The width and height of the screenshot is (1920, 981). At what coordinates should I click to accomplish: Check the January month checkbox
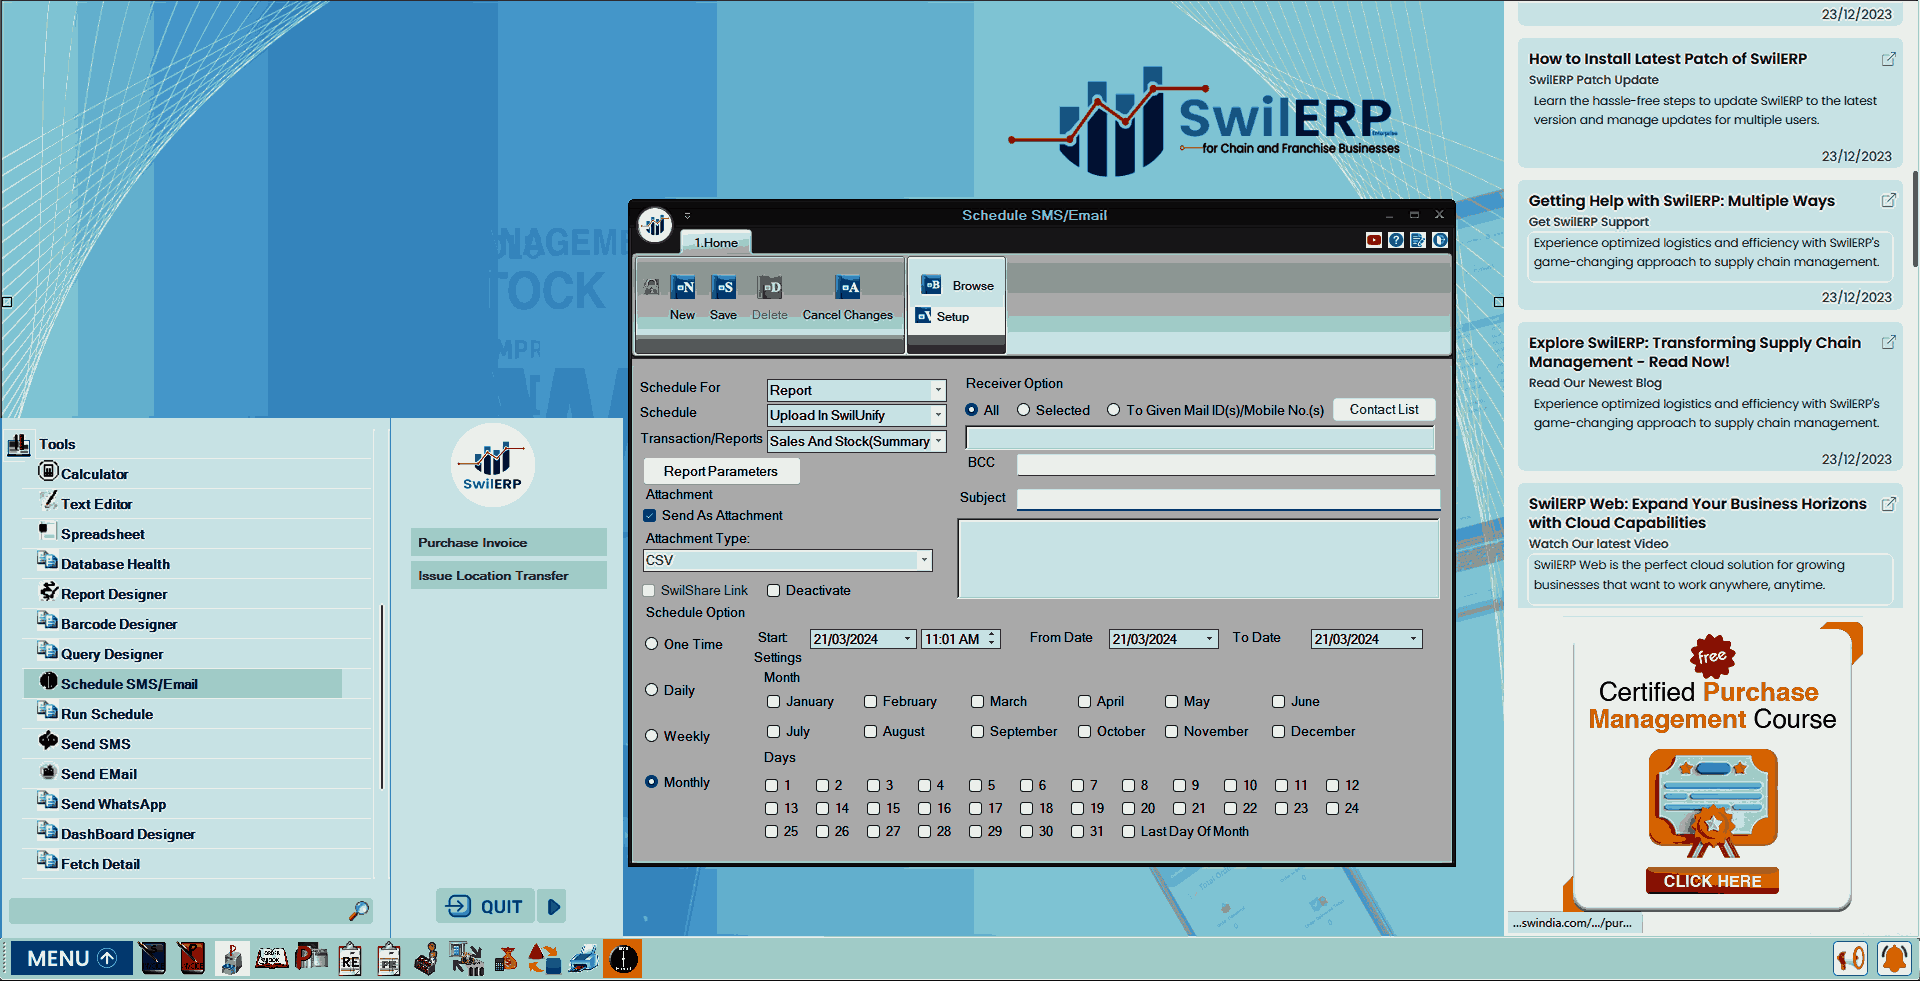coord(773,701)
